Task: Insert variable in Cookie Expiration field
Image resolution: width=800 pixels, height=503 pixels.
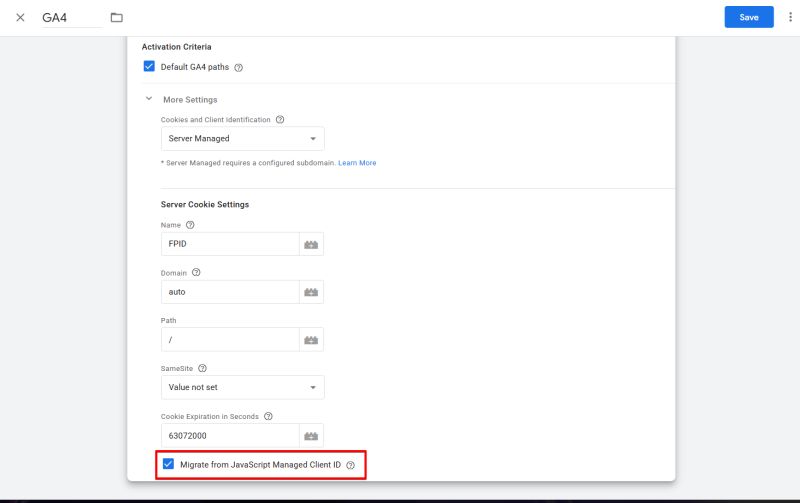Action: tap(311, 436)
